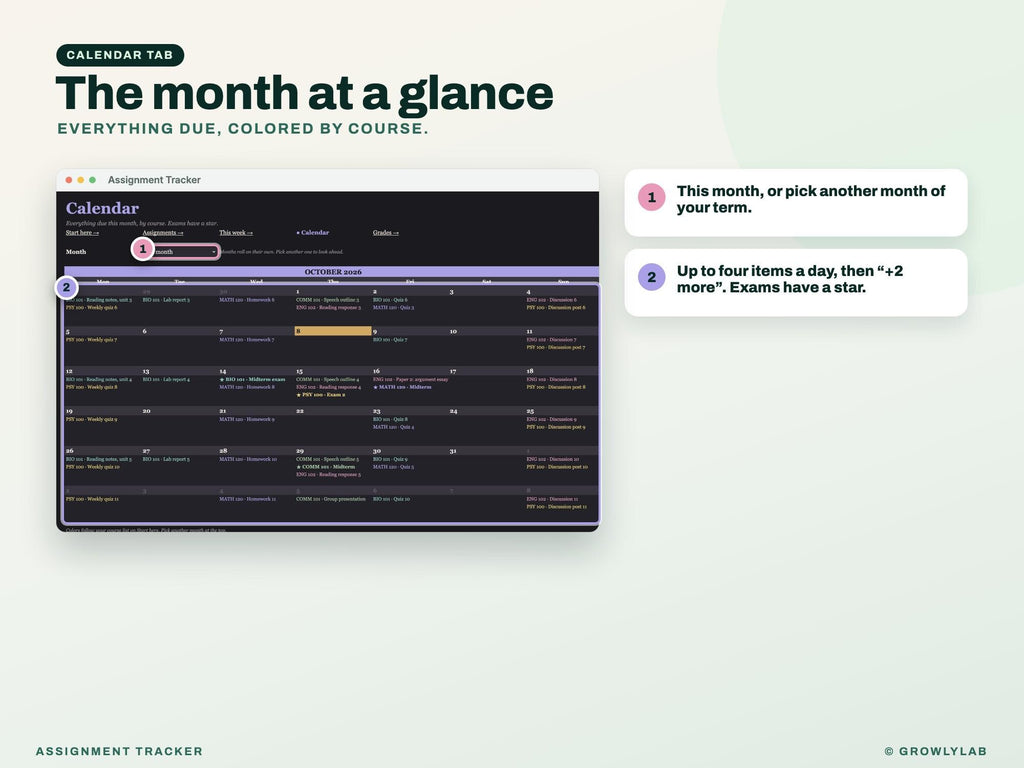Select 'MATH 120 · Homework 10' entry
Image resolution: width=1024 pixels, height=768 pixels.
click(248, 459)
